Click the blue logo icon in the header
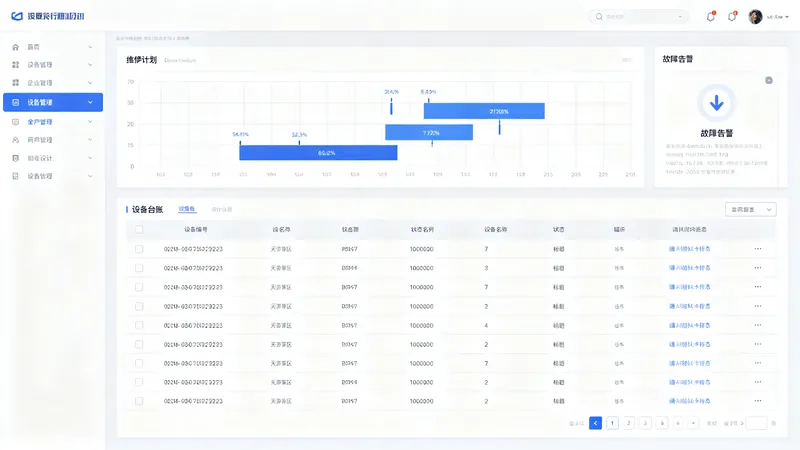 17,16
